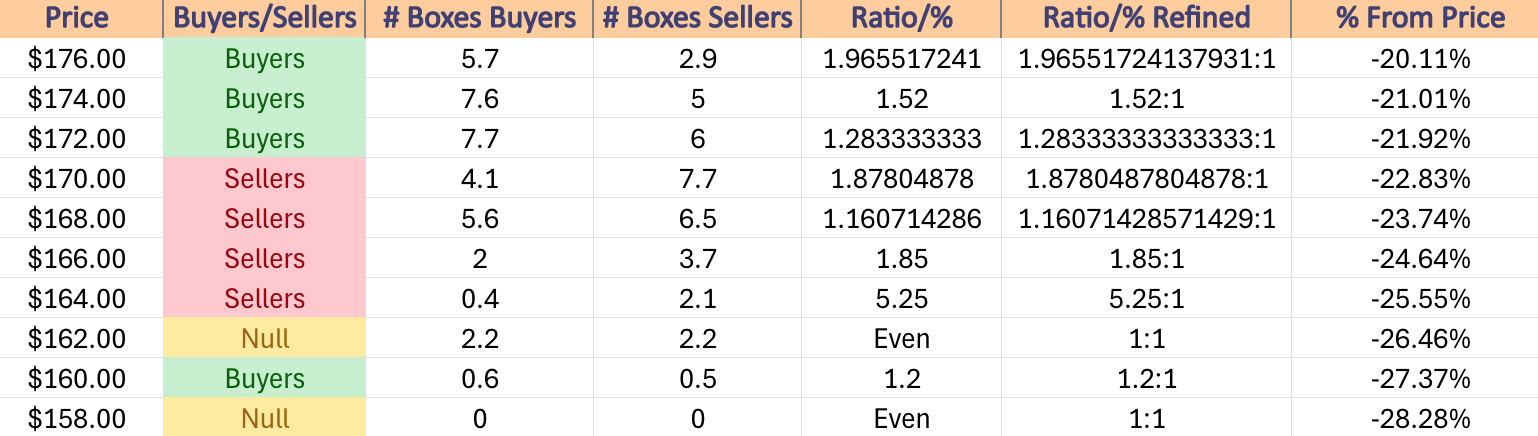Click the $176.00 price cell
1538x436 pixels.
pos(78,59)
